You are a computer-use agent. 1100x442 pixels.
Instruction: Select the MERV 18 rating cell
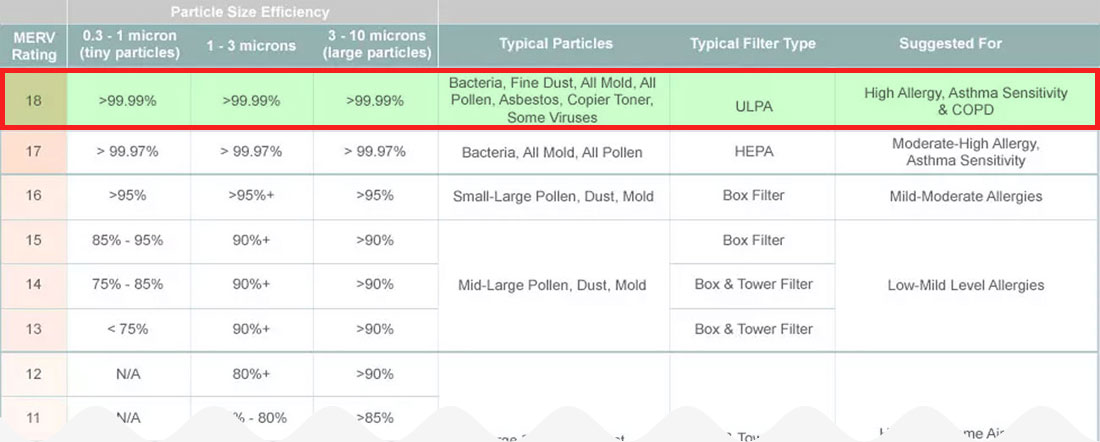pos(34,100)
